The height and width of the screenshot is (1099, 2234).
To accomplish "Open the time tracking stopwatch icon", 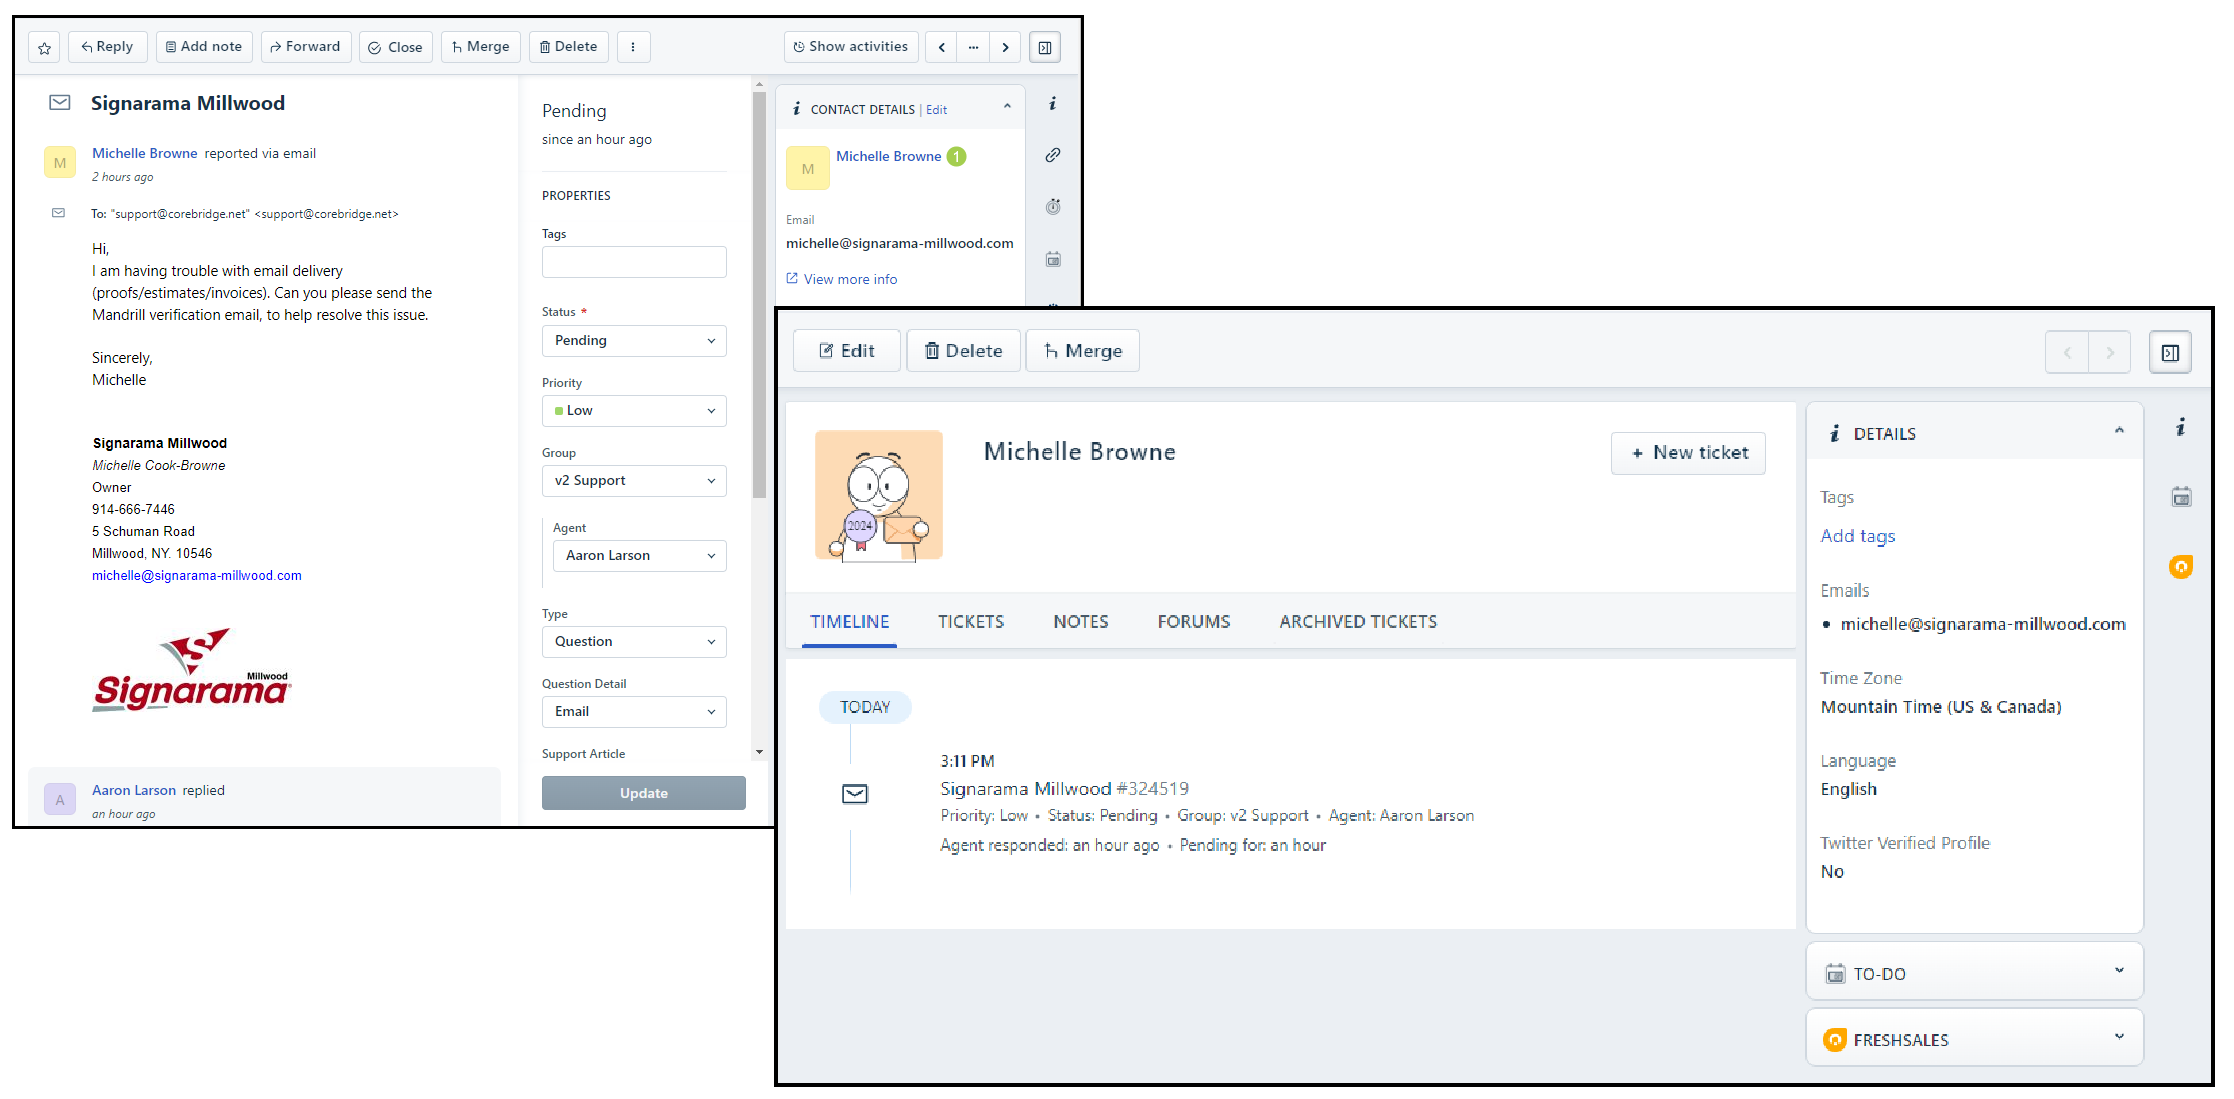I will point(1053,207).
